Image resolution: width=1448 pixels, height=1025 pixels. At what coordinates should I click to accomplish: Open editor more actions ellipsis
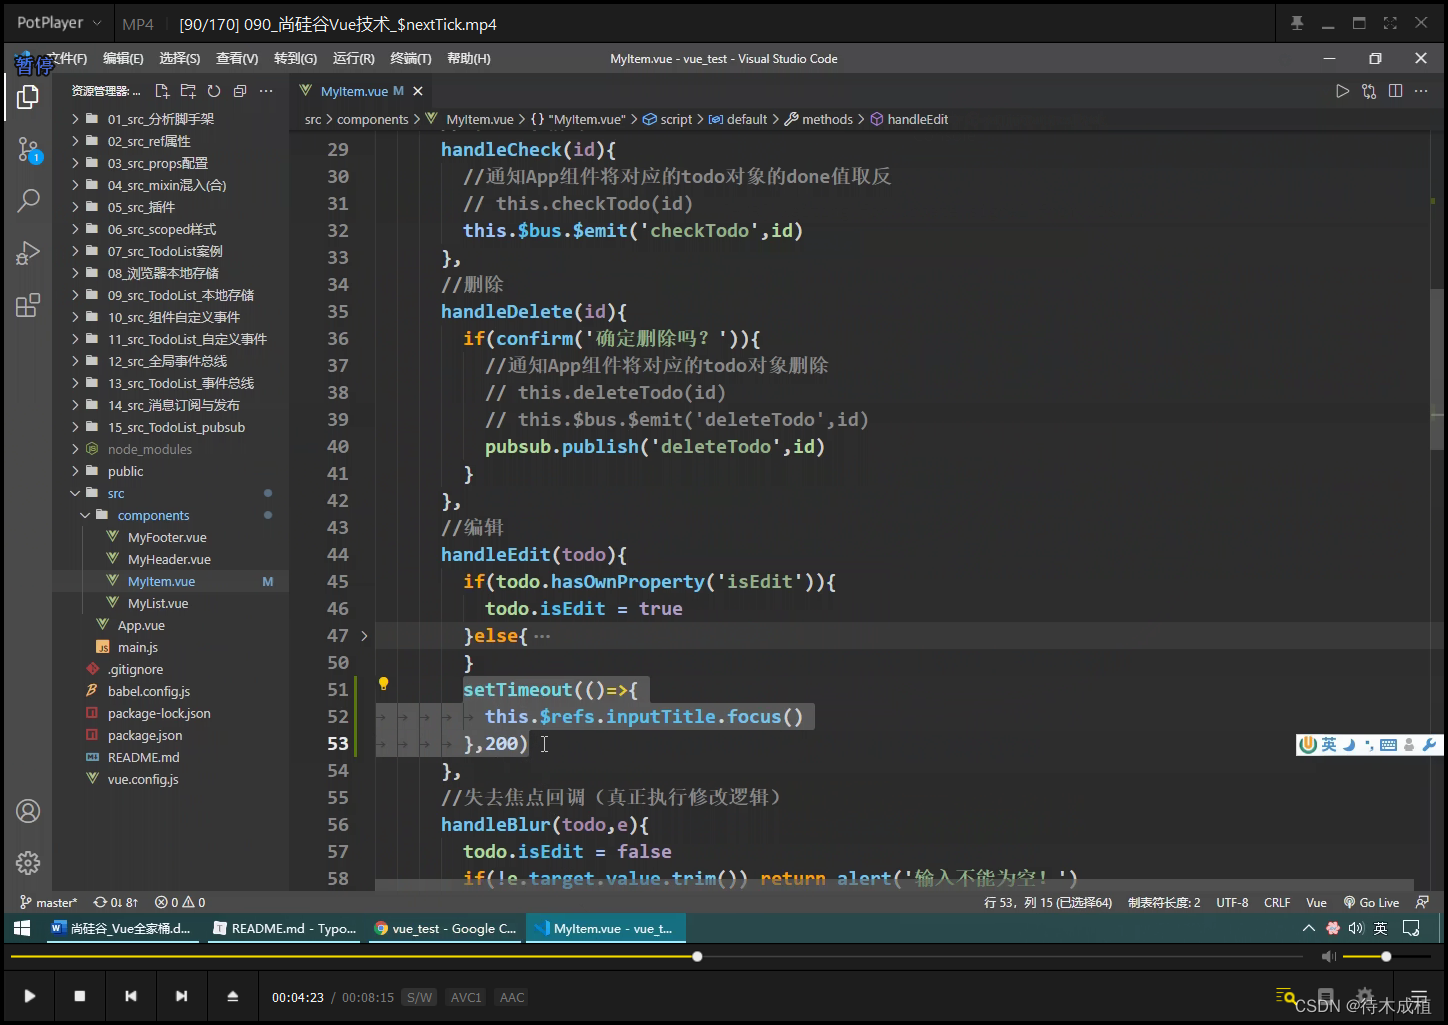click(1421, 91)
